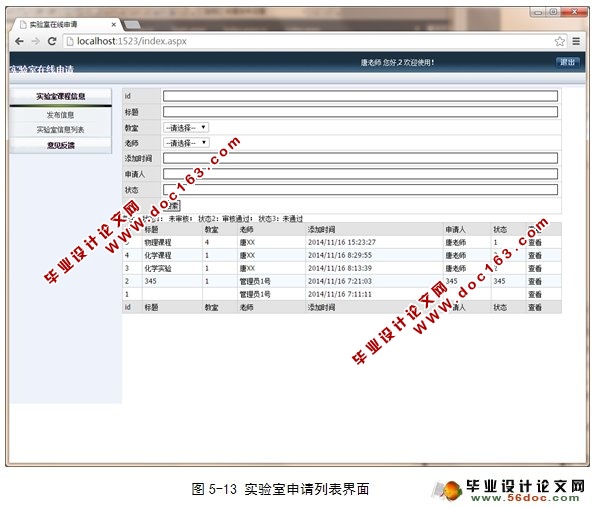Open 意见反馈 in the sidebar
This screenshot has height=508, width=595.
(61, 145)
